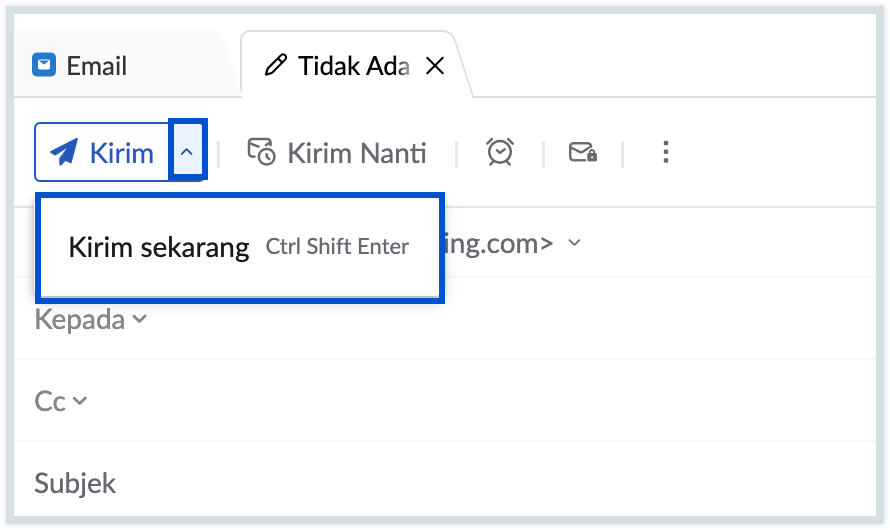Close the Tidak Ada draft tab
Viewport: 890px width, 530px height.
tap(435, 66)
